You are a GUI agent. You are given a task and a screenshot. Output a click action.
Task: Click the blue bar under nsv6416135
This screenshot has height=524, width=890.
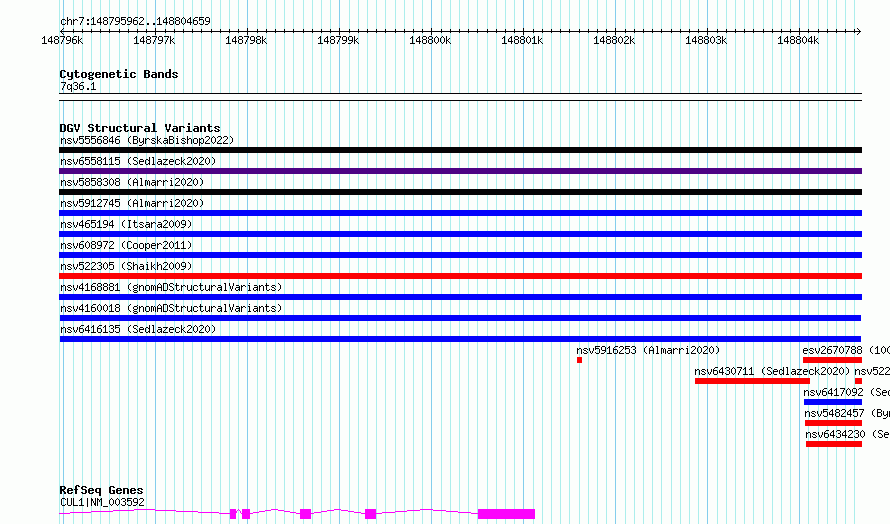(460, 339)
